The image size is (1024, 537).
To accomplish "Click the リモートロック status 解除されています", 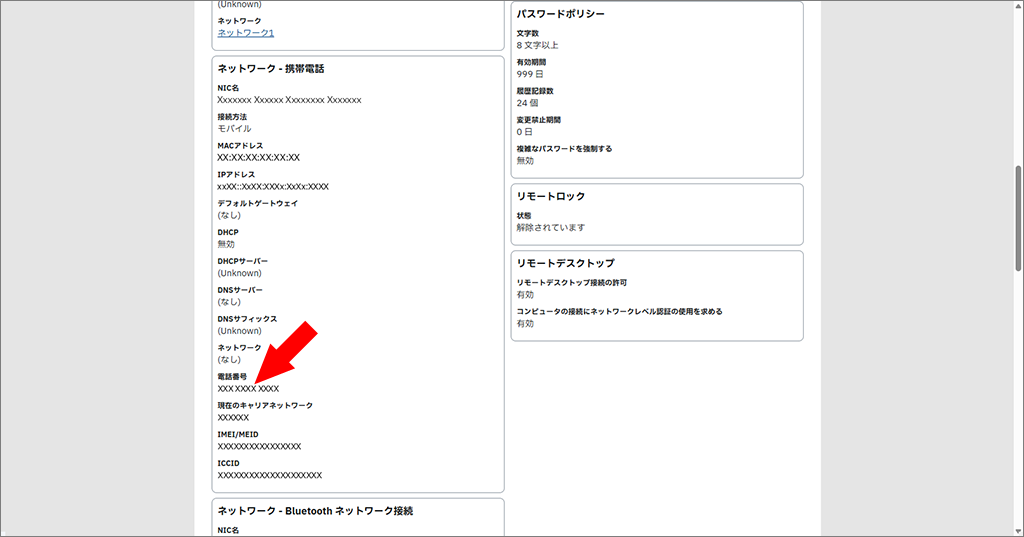I will (x=551, y=227).
